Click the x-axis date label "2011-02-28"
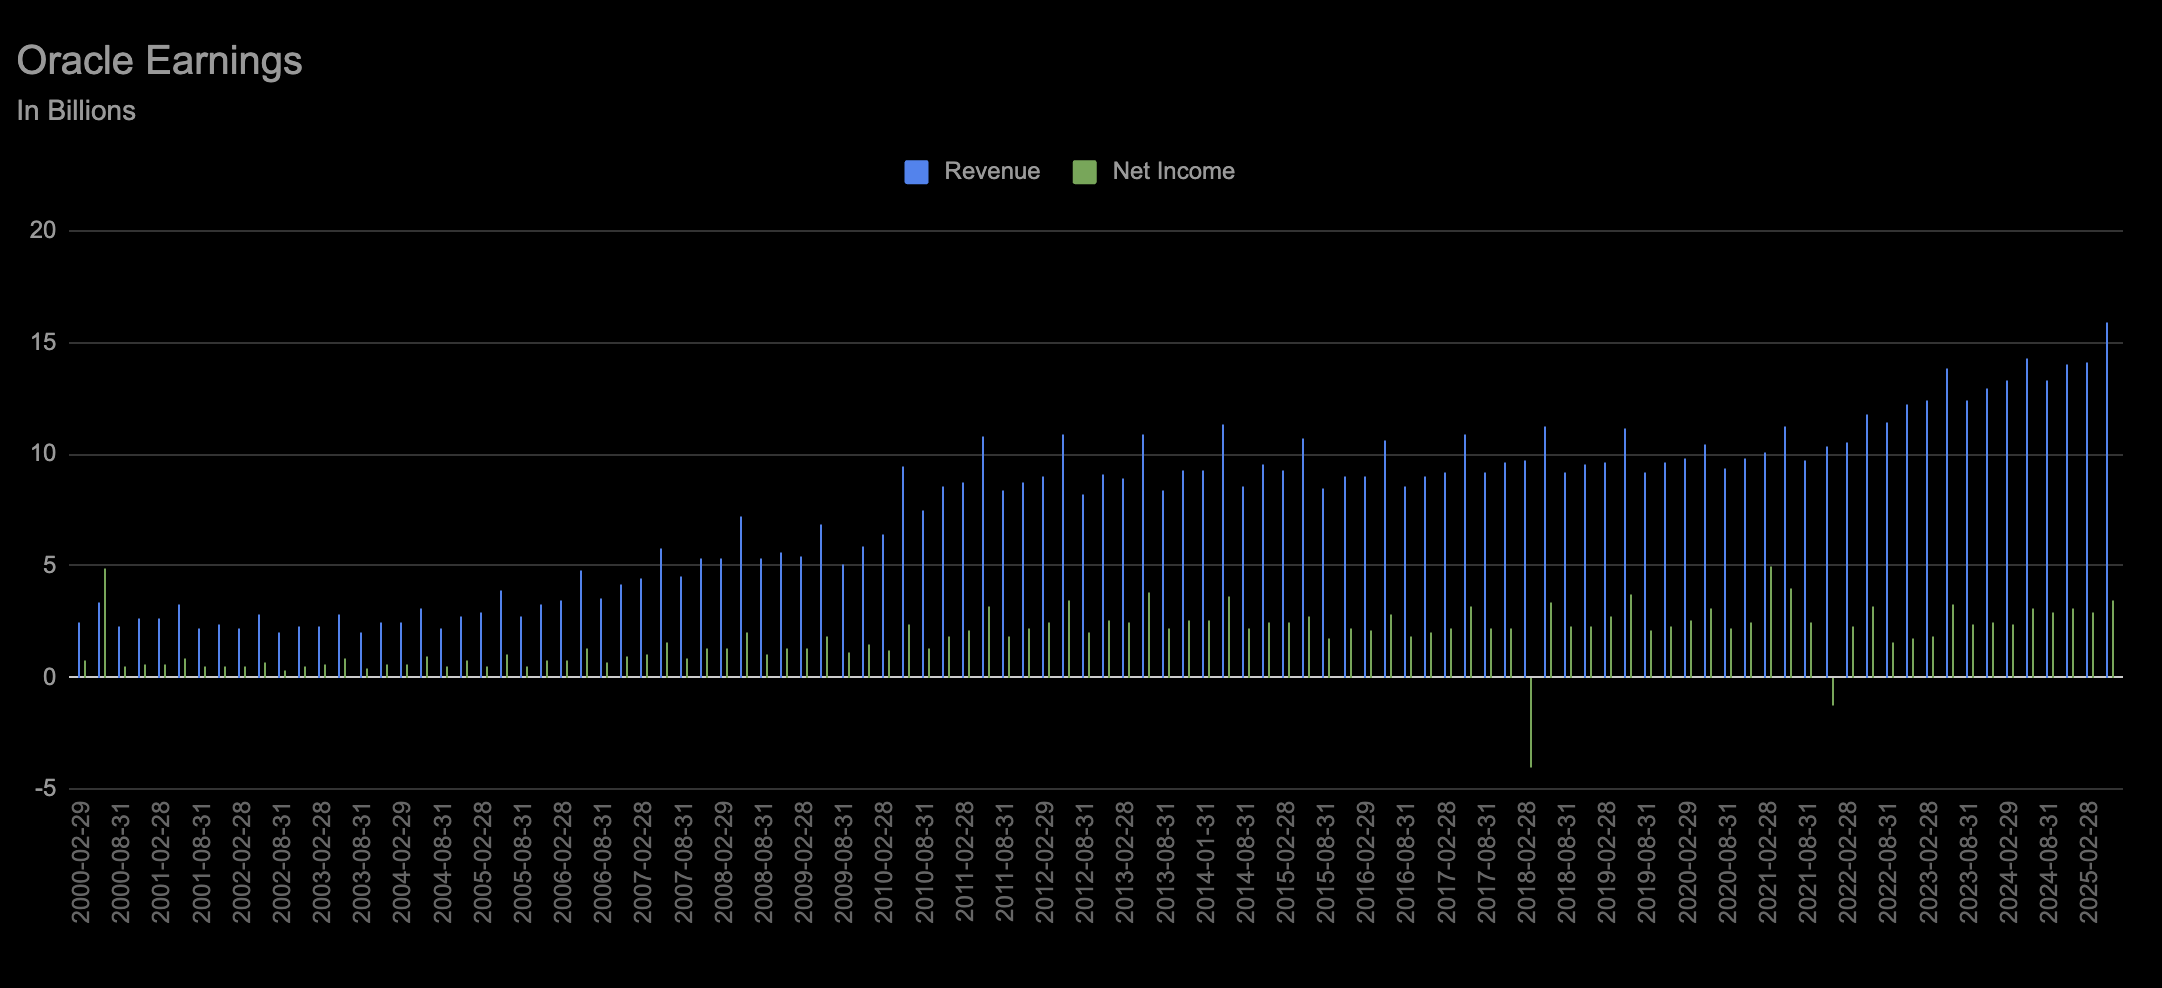This screenshot has height=988, width=2162. [x=964, y=862]
